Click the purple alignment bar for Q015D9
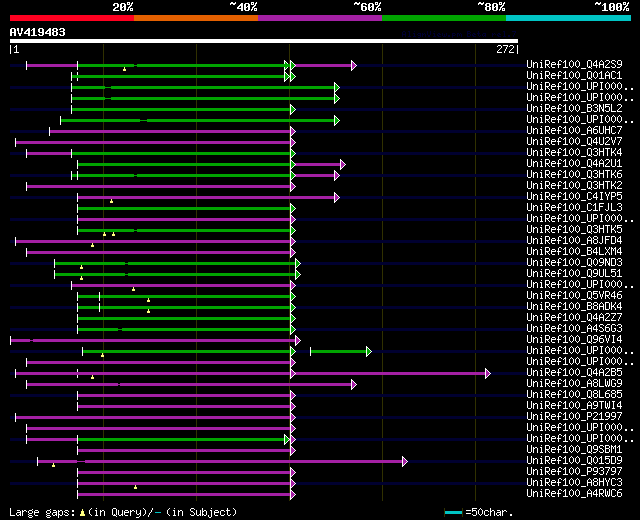640x520 pixels. [x=220, y=462]
